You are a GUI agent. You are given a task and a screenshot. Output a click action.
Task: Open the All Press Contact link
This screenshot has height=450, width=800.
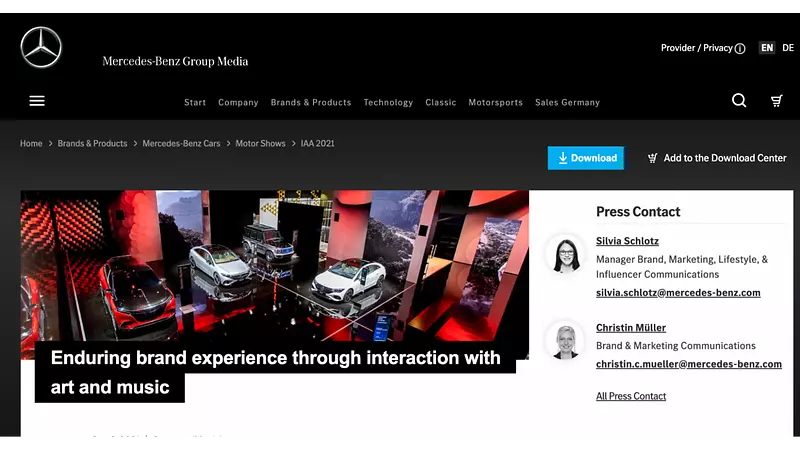(631, 396)
